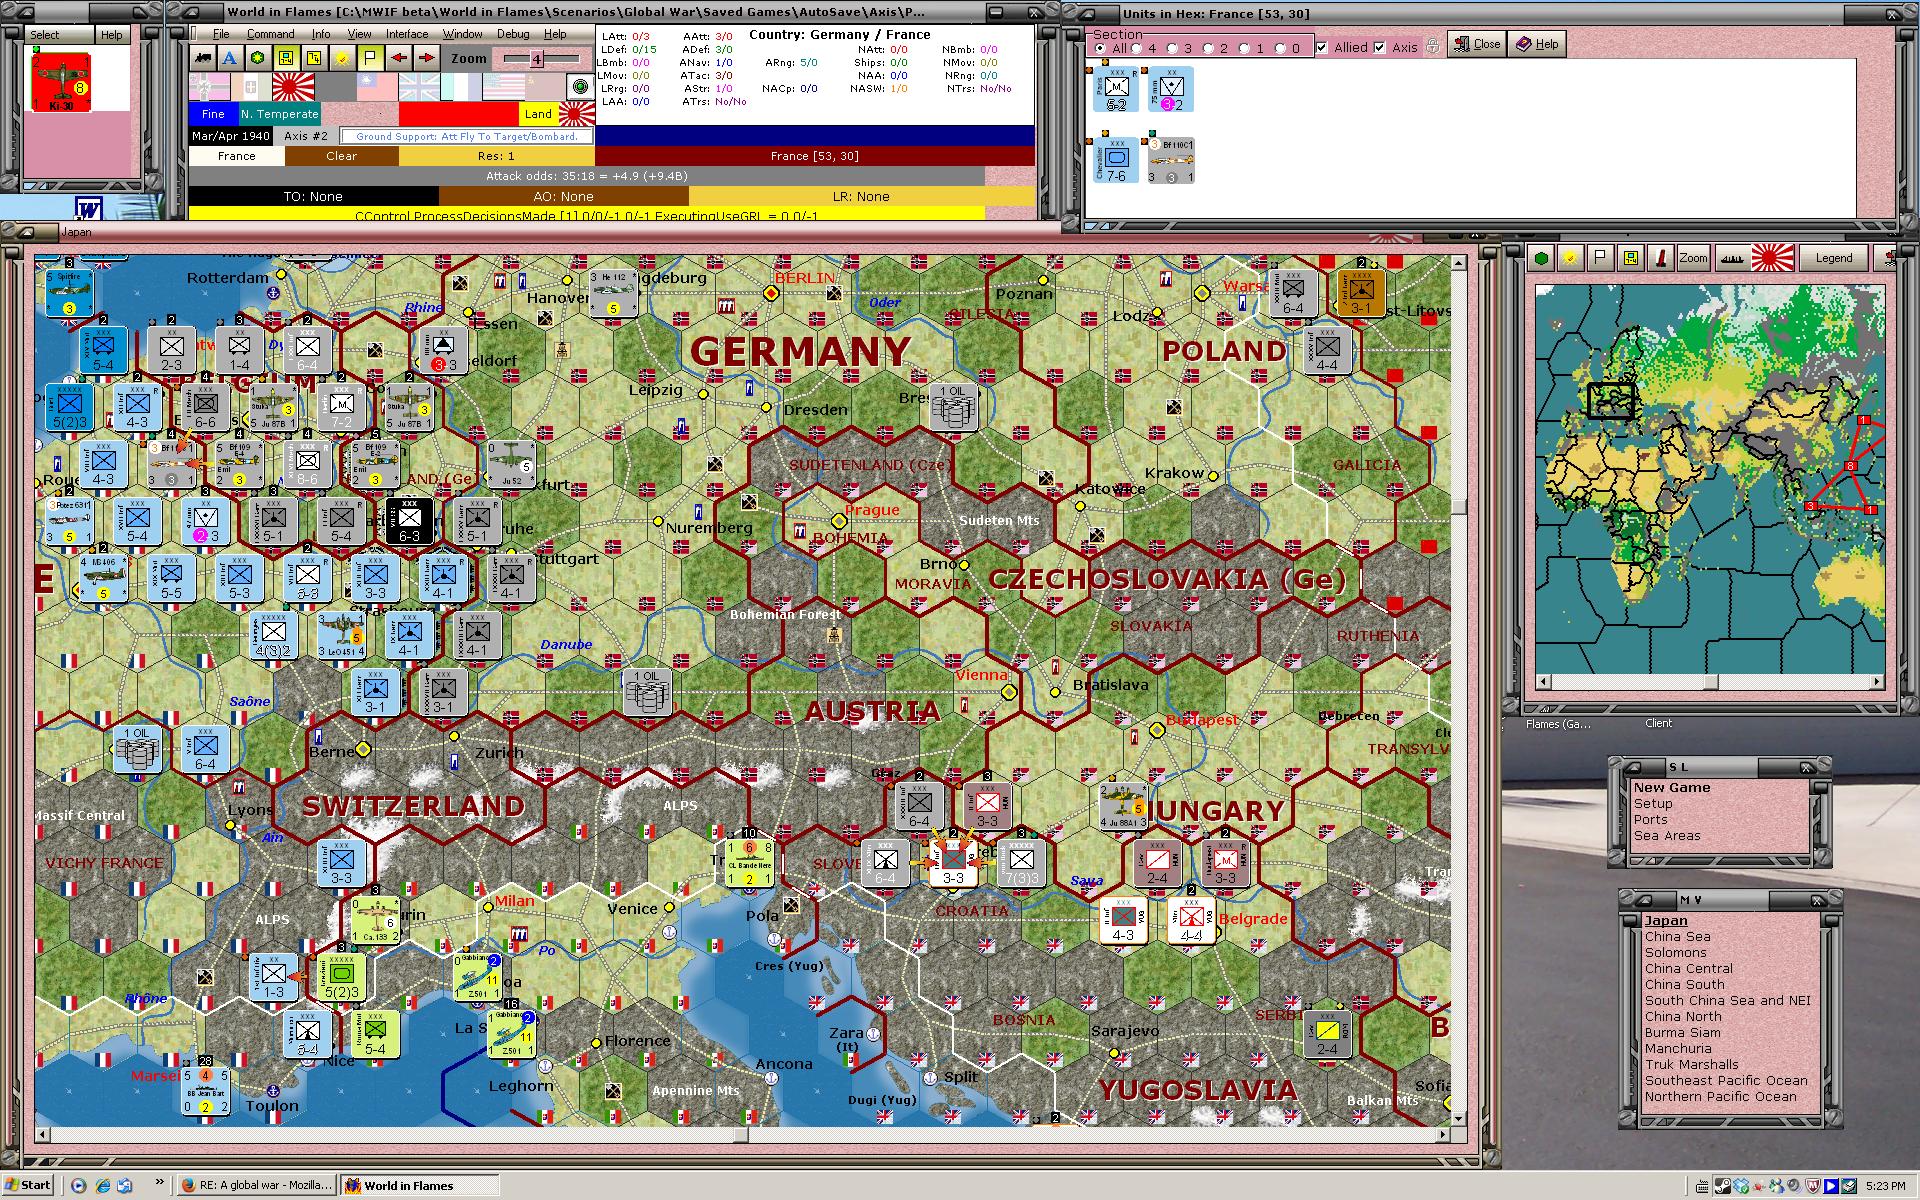Choose Sea Areas in the S L list
The image size is (1920, 1200).
point(1667,835)
